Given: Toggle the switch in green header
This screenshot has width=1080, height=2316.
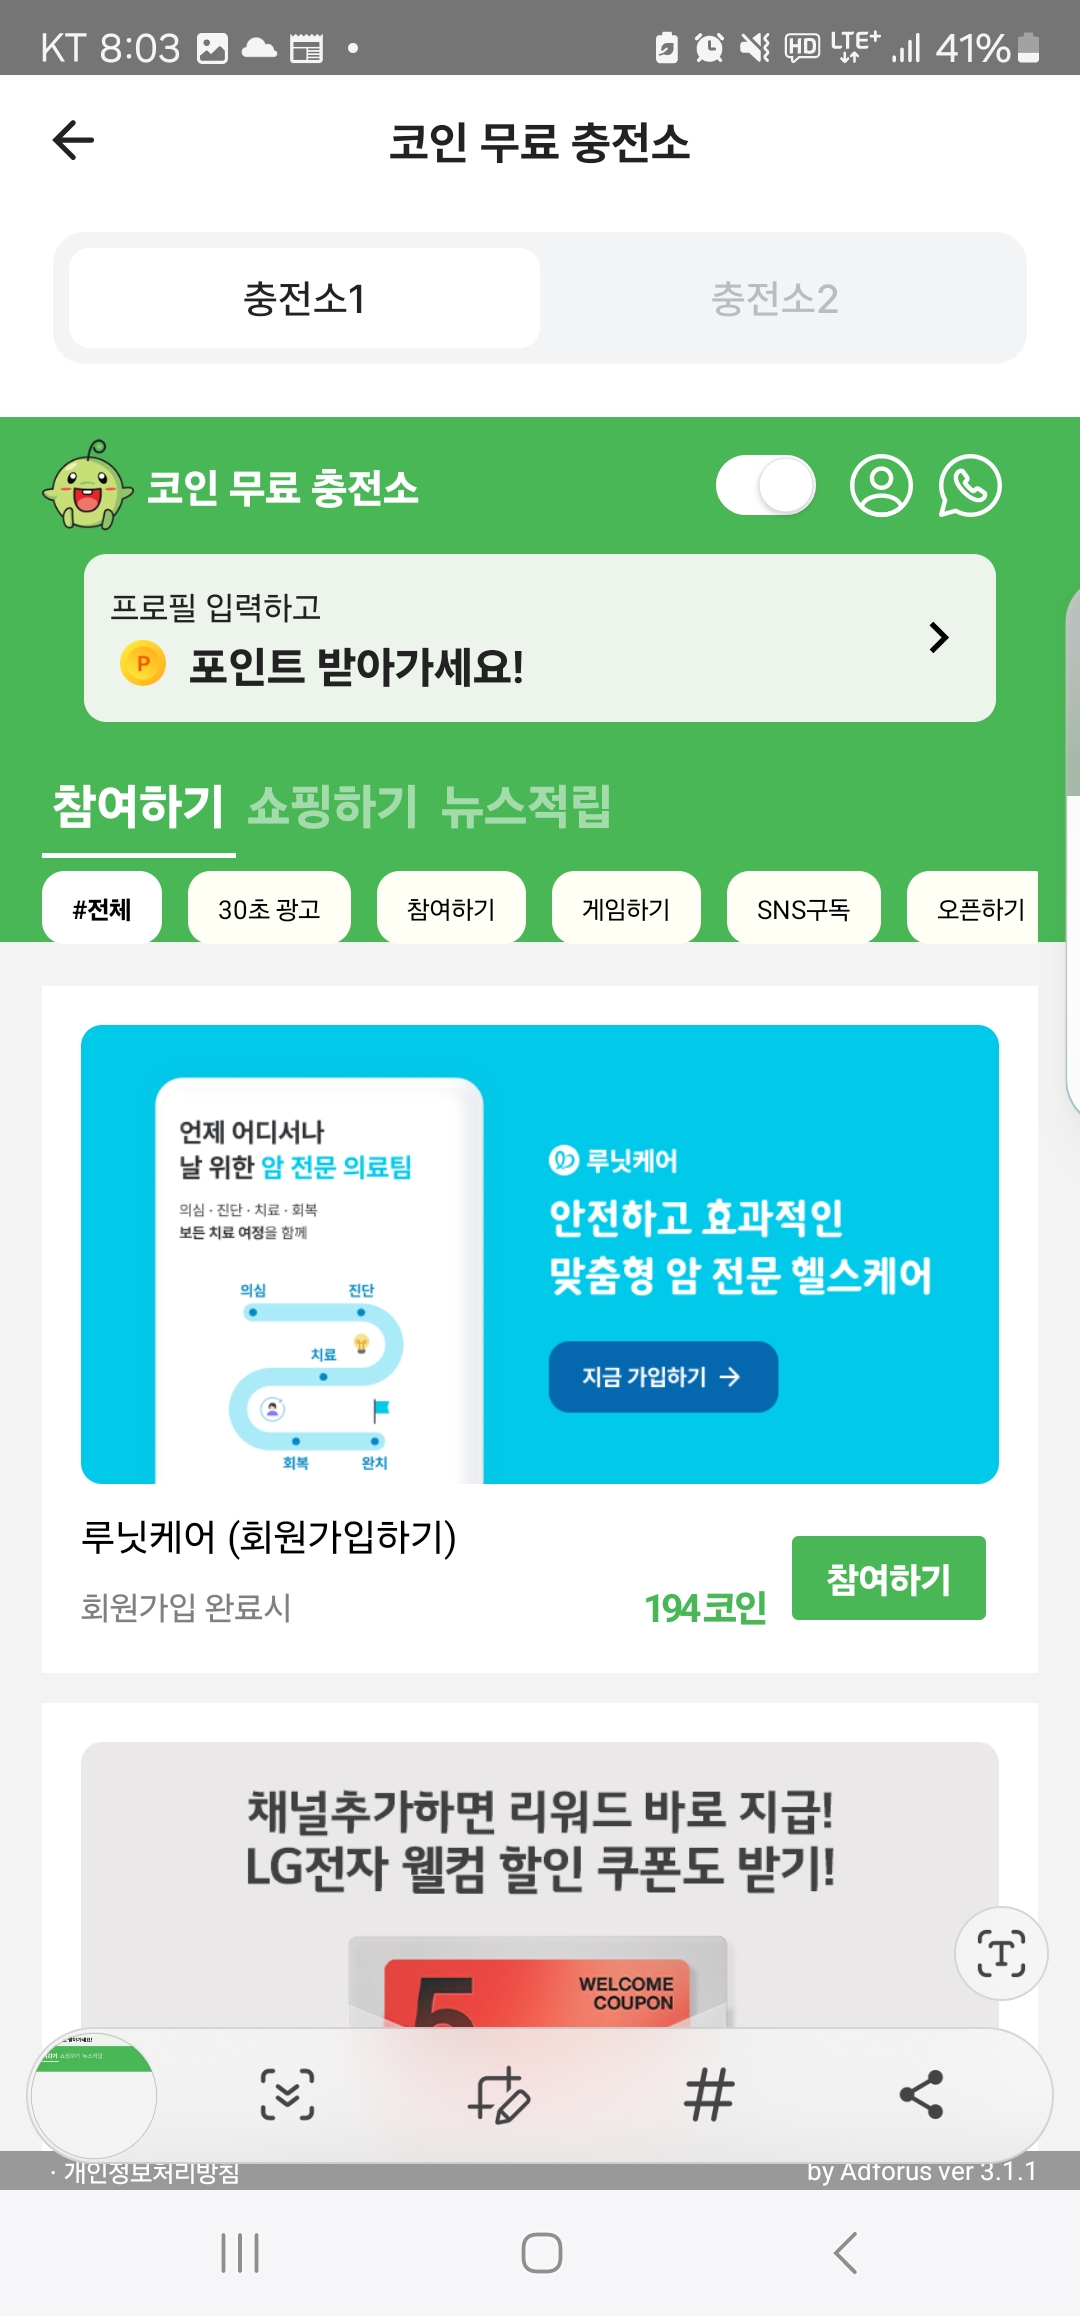Looking at the screenshot, I should [x=766, y=486].
